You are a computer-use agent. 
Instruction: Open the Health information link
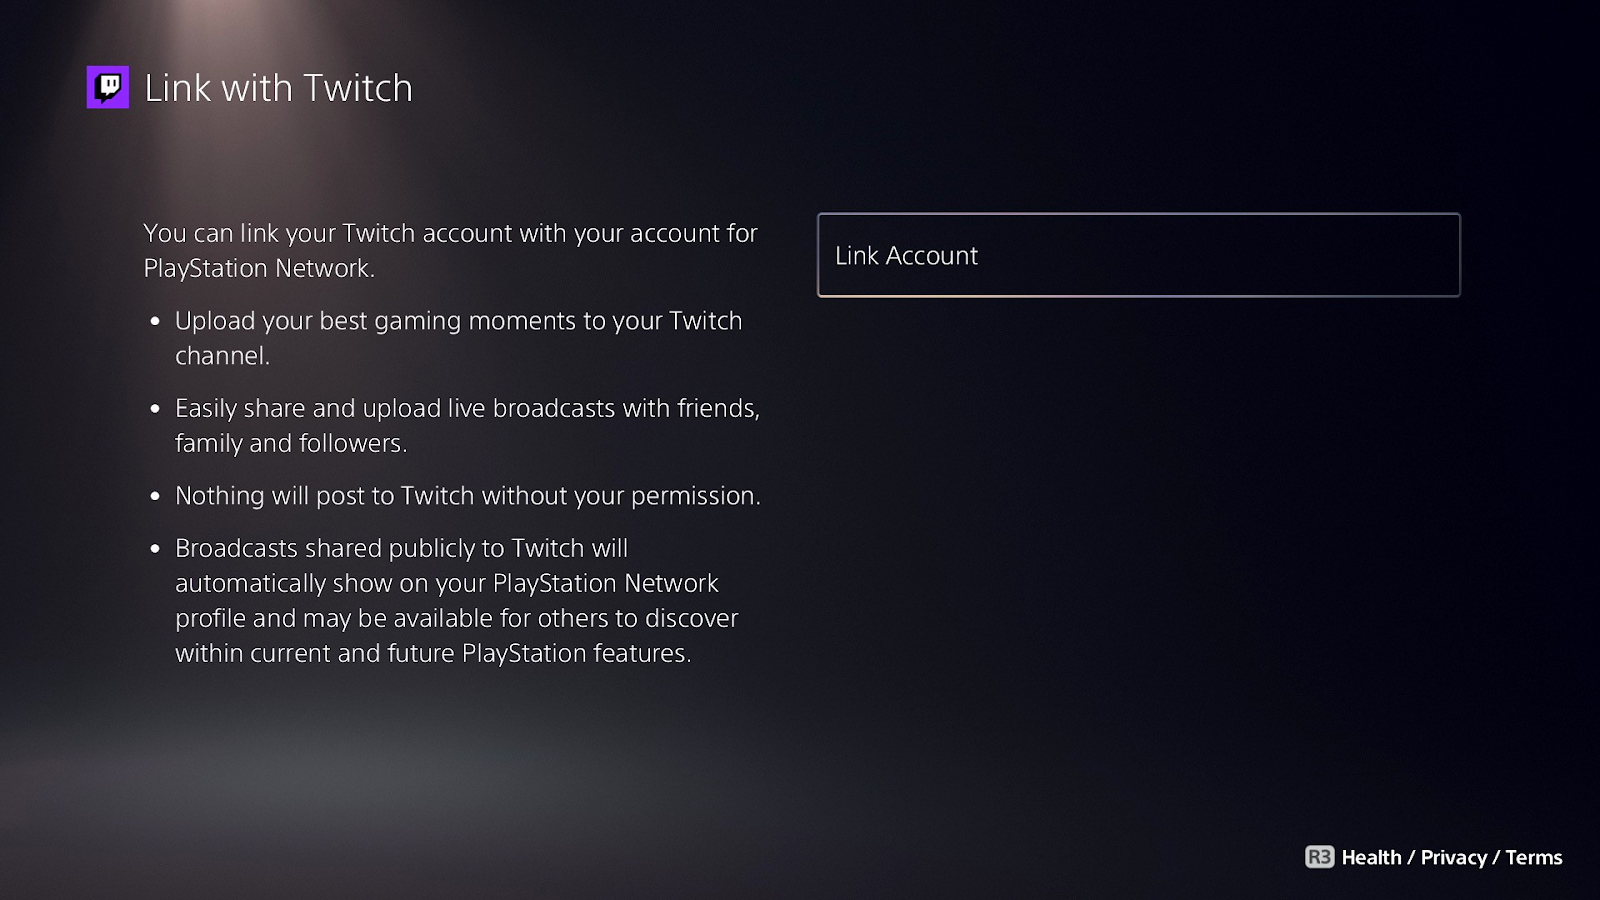(x=1371, y=857)
